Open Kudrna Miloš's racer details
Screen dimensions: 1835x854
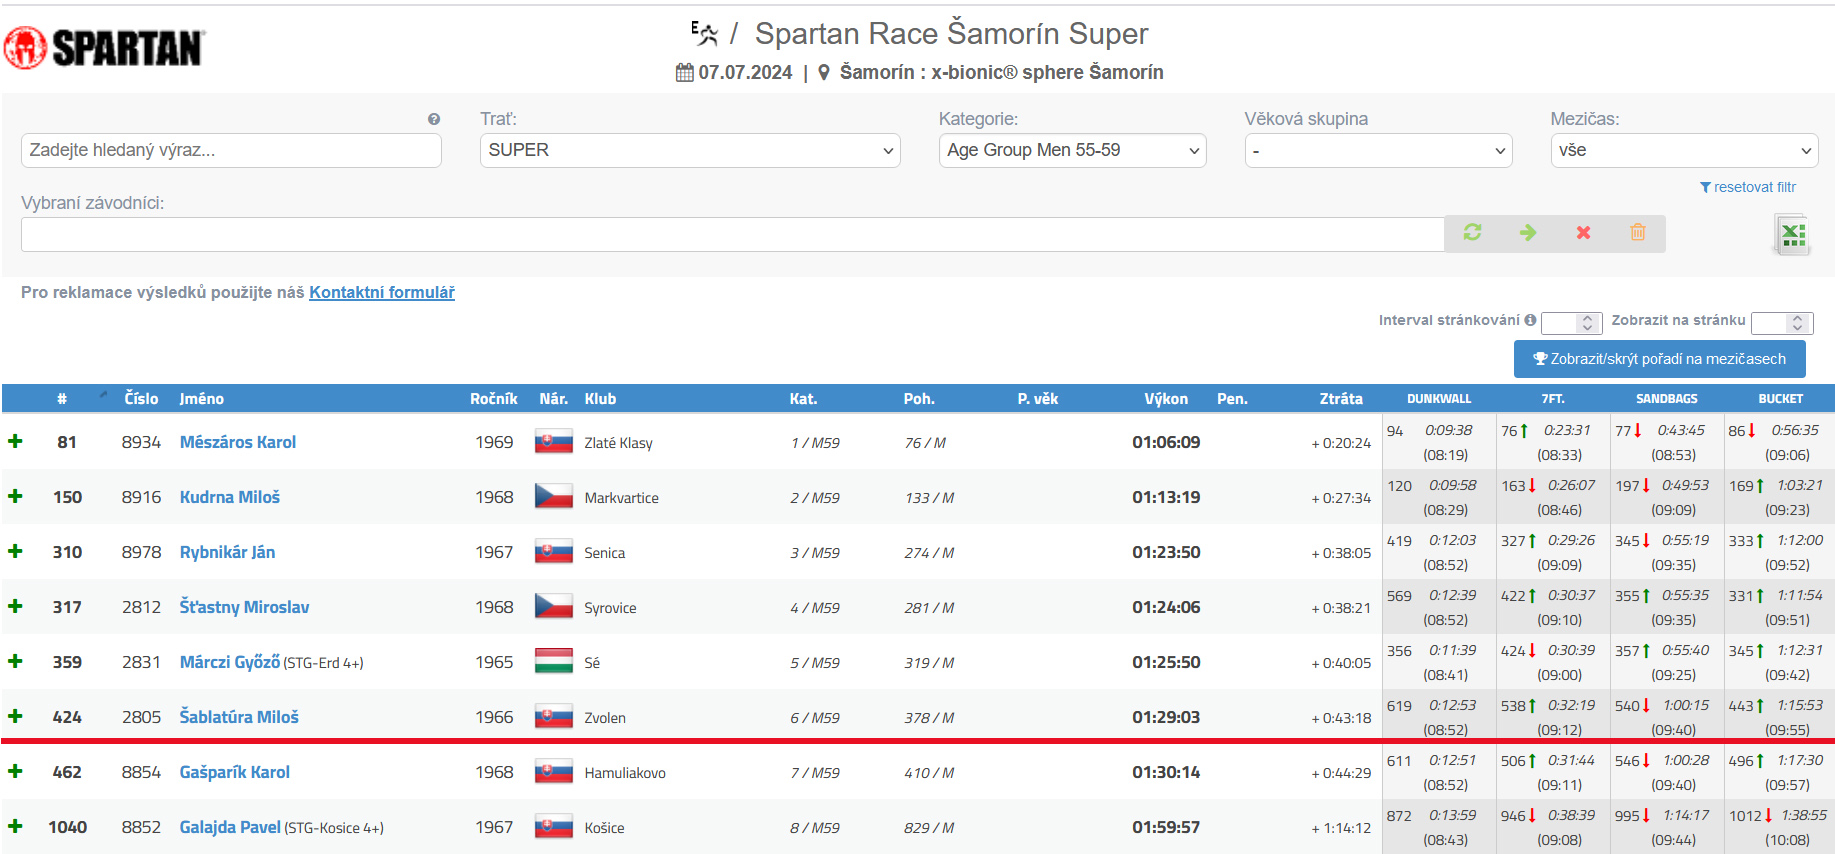coord(230,497)
